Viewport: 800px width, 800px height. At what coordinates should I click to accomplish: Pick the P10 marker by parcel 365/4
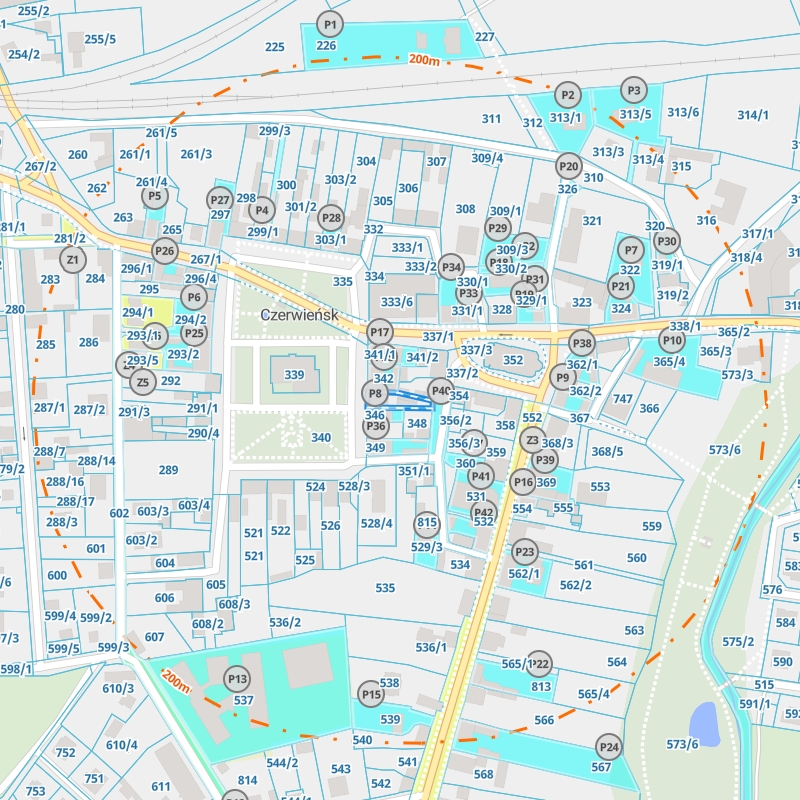tap(672, 341)
